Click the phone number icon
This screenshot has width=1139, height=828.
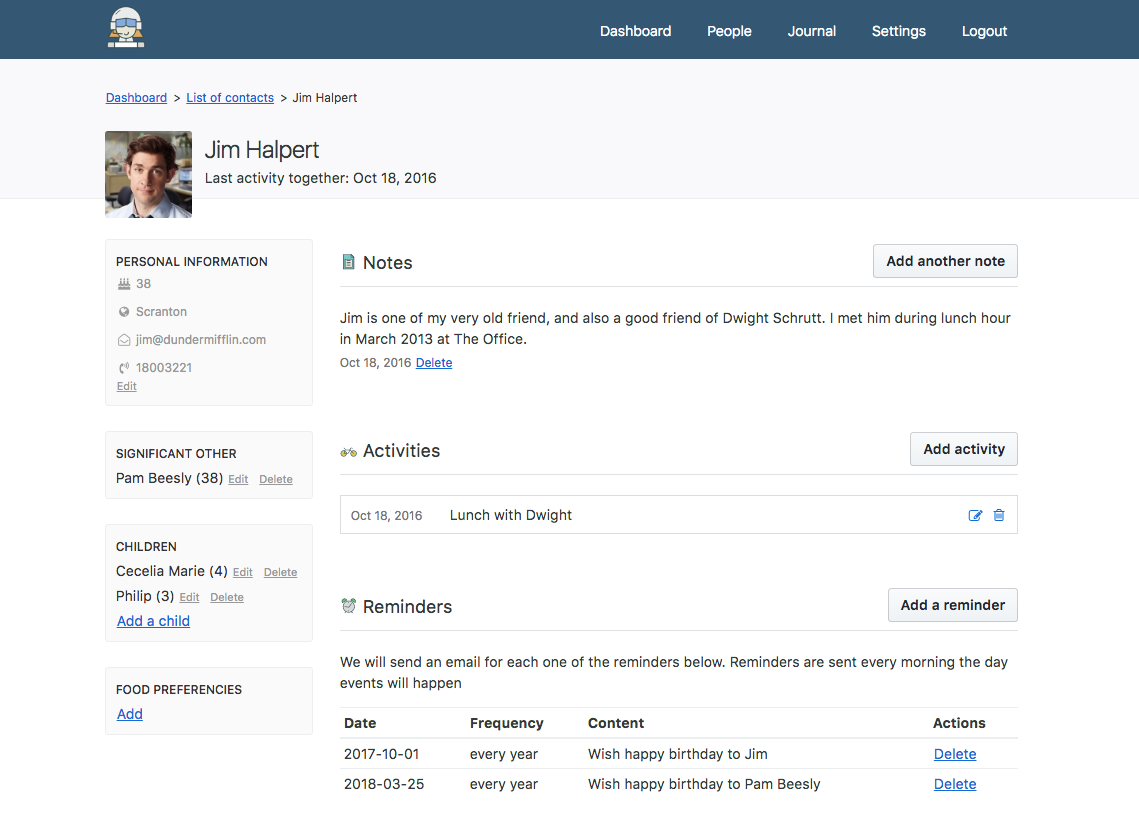click(122, 367)
